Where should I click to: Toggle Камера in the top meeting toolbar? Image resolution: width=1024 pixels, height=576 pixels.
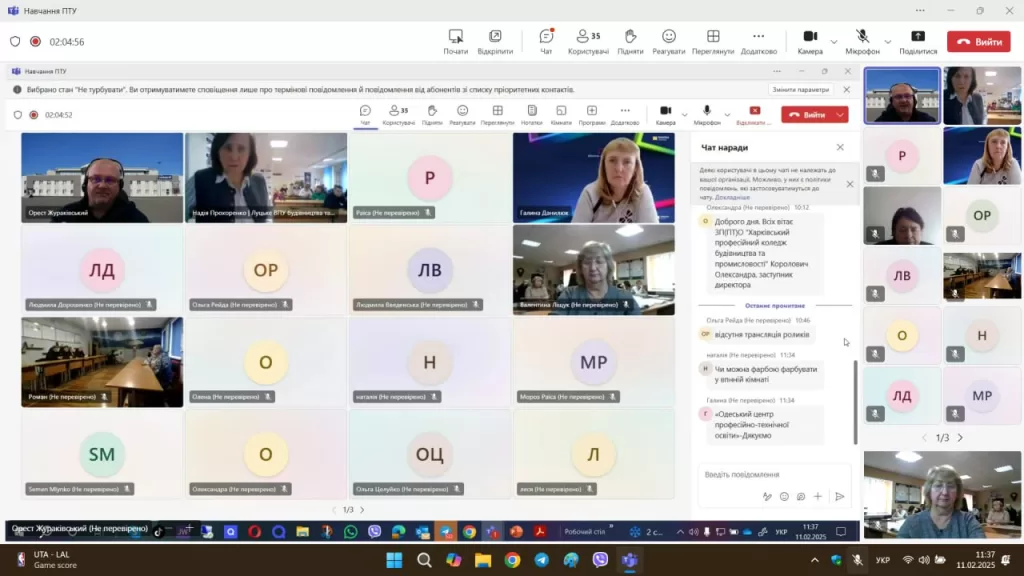pos(809,41)
